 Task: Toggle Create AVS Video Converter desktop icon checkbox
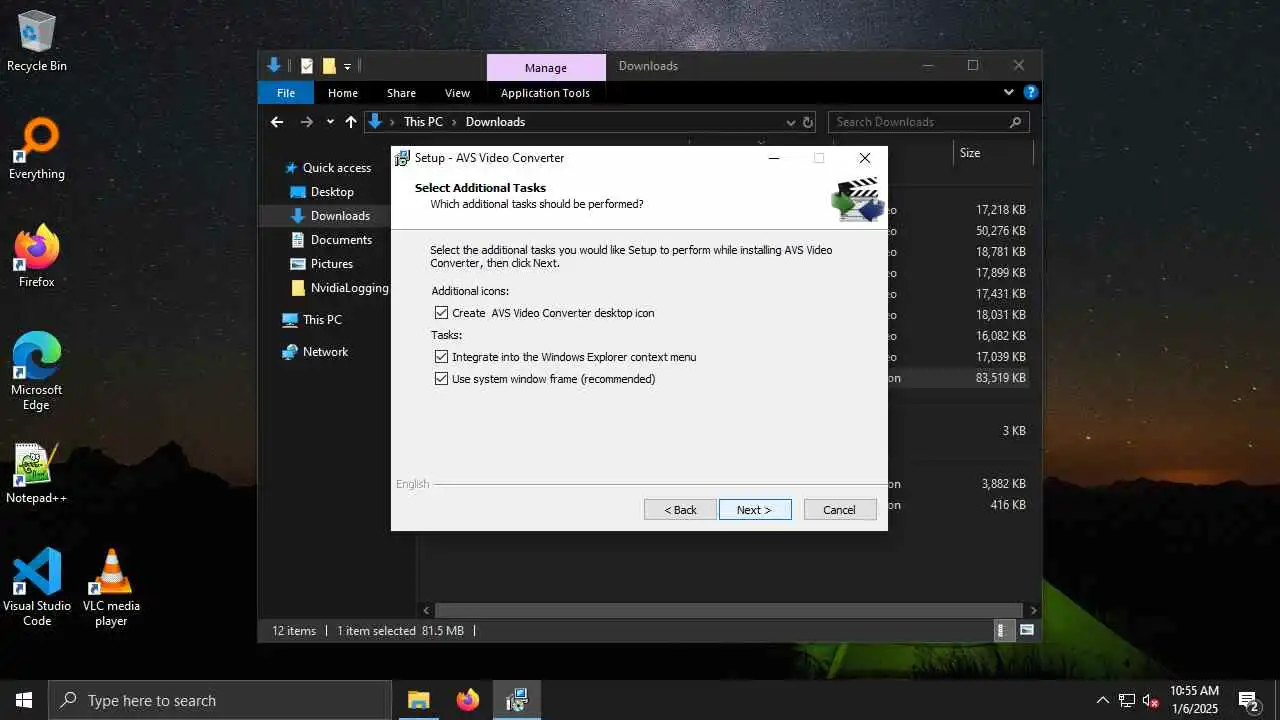tap(441, 313)
